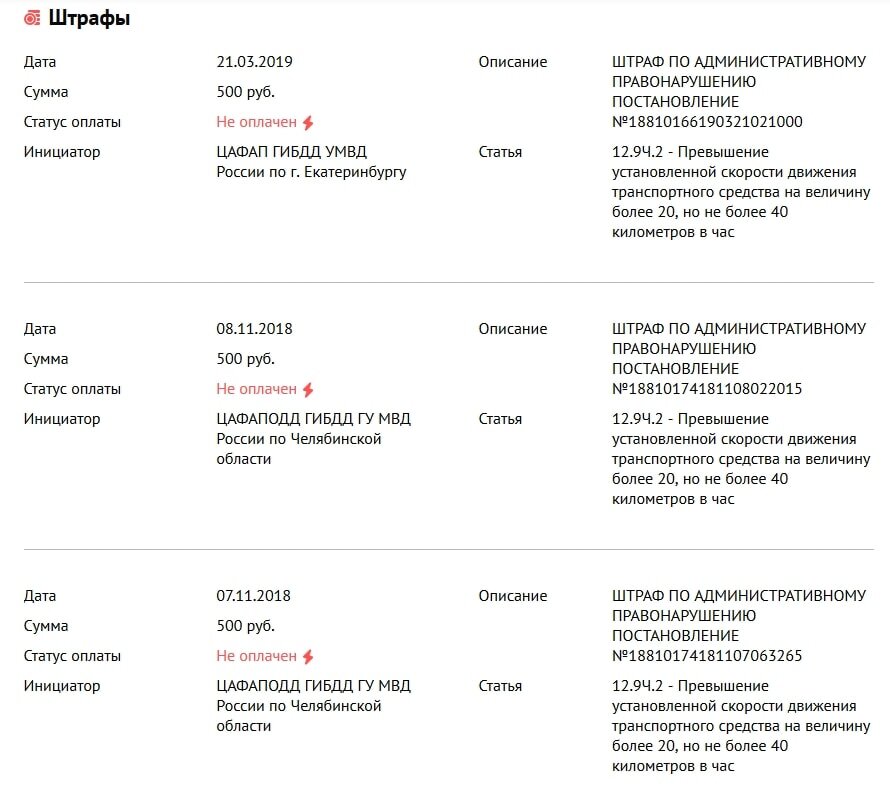Click 500 руб. amount of first fine

[x=245, y=92]
